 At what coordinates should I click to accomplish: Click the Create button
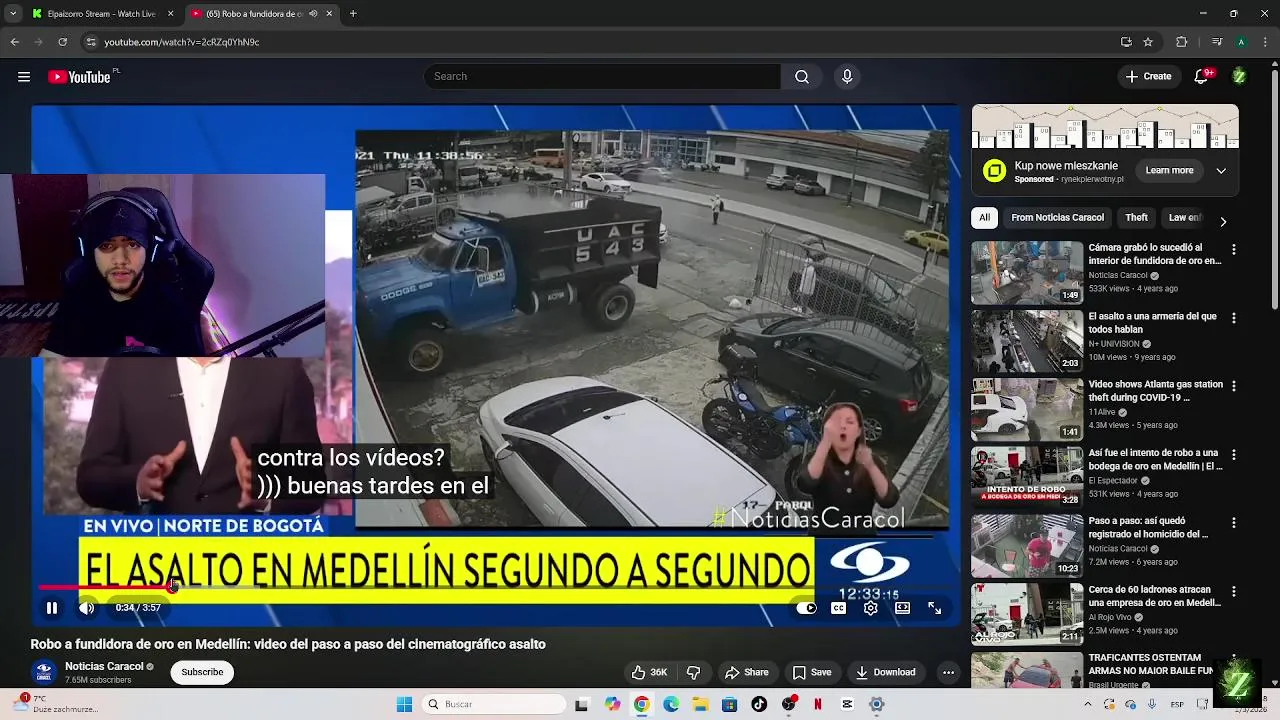pos(1148,77)
